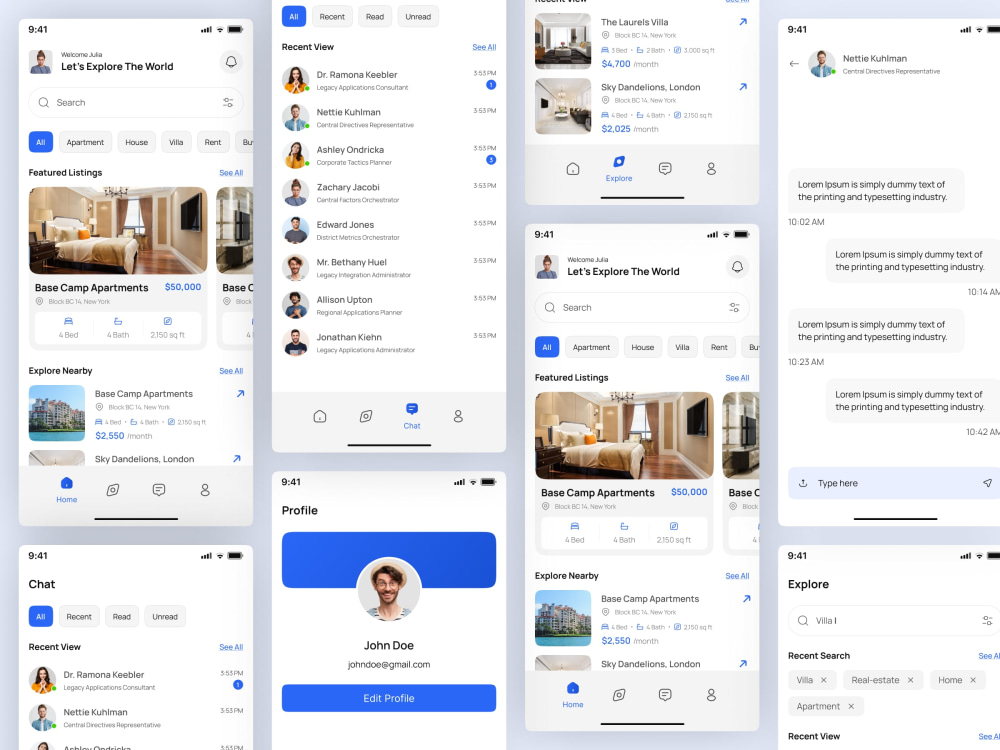Choose House category in left Home screen
The width and height of the screenshot is (1000, 750).
pos(136,142)
